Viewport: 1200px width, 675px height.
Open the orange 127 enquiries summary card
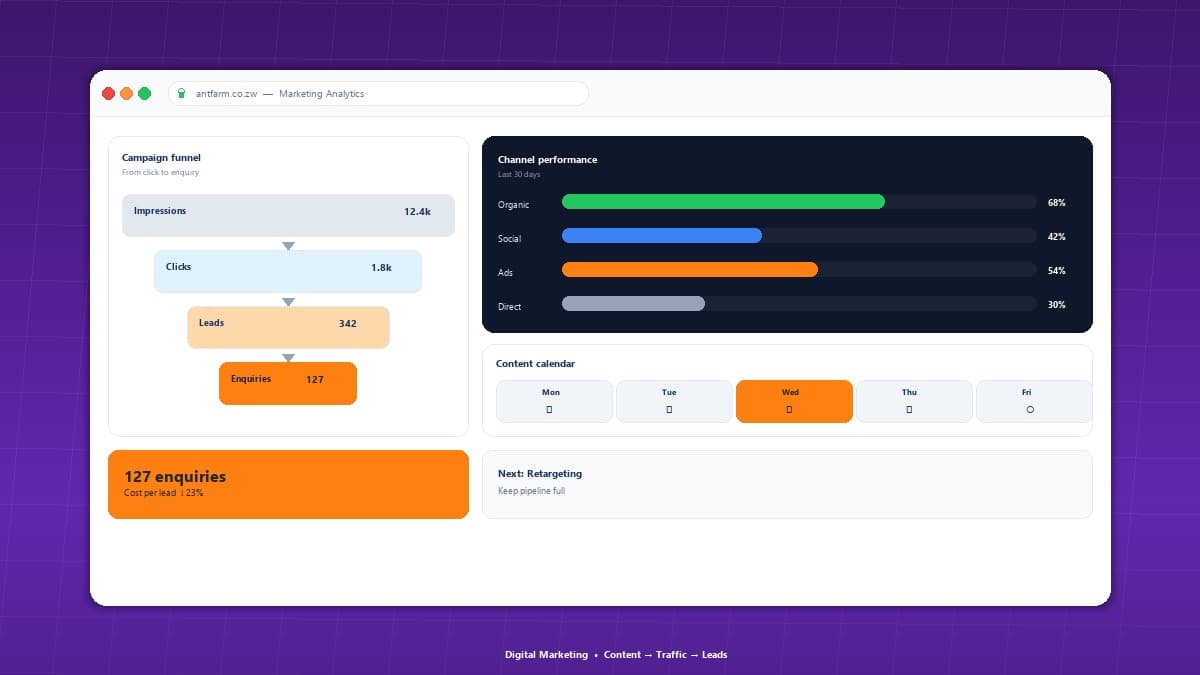[288, 484]
